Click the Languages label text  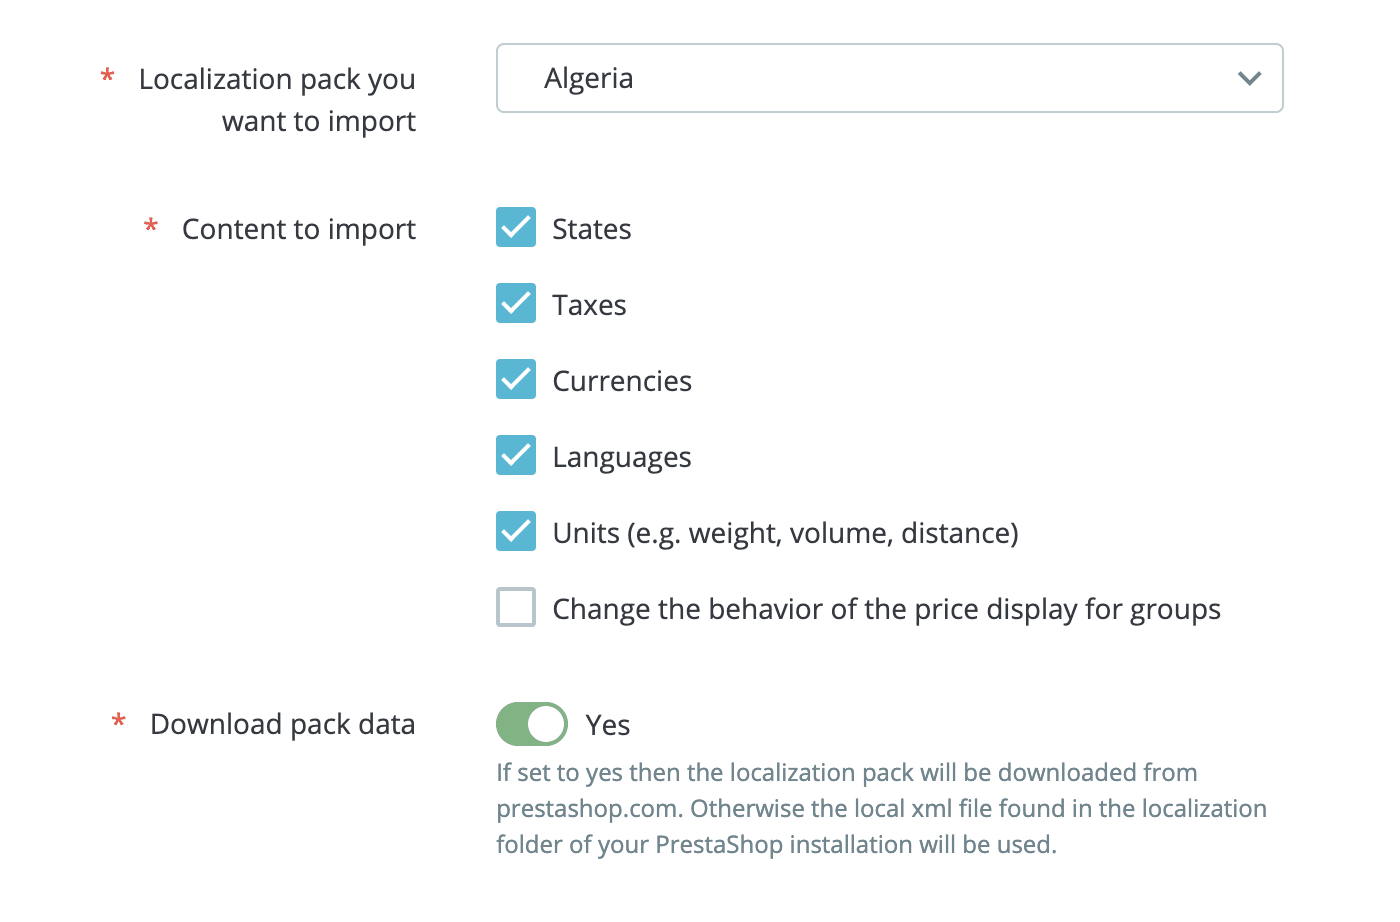coord(621,456)
